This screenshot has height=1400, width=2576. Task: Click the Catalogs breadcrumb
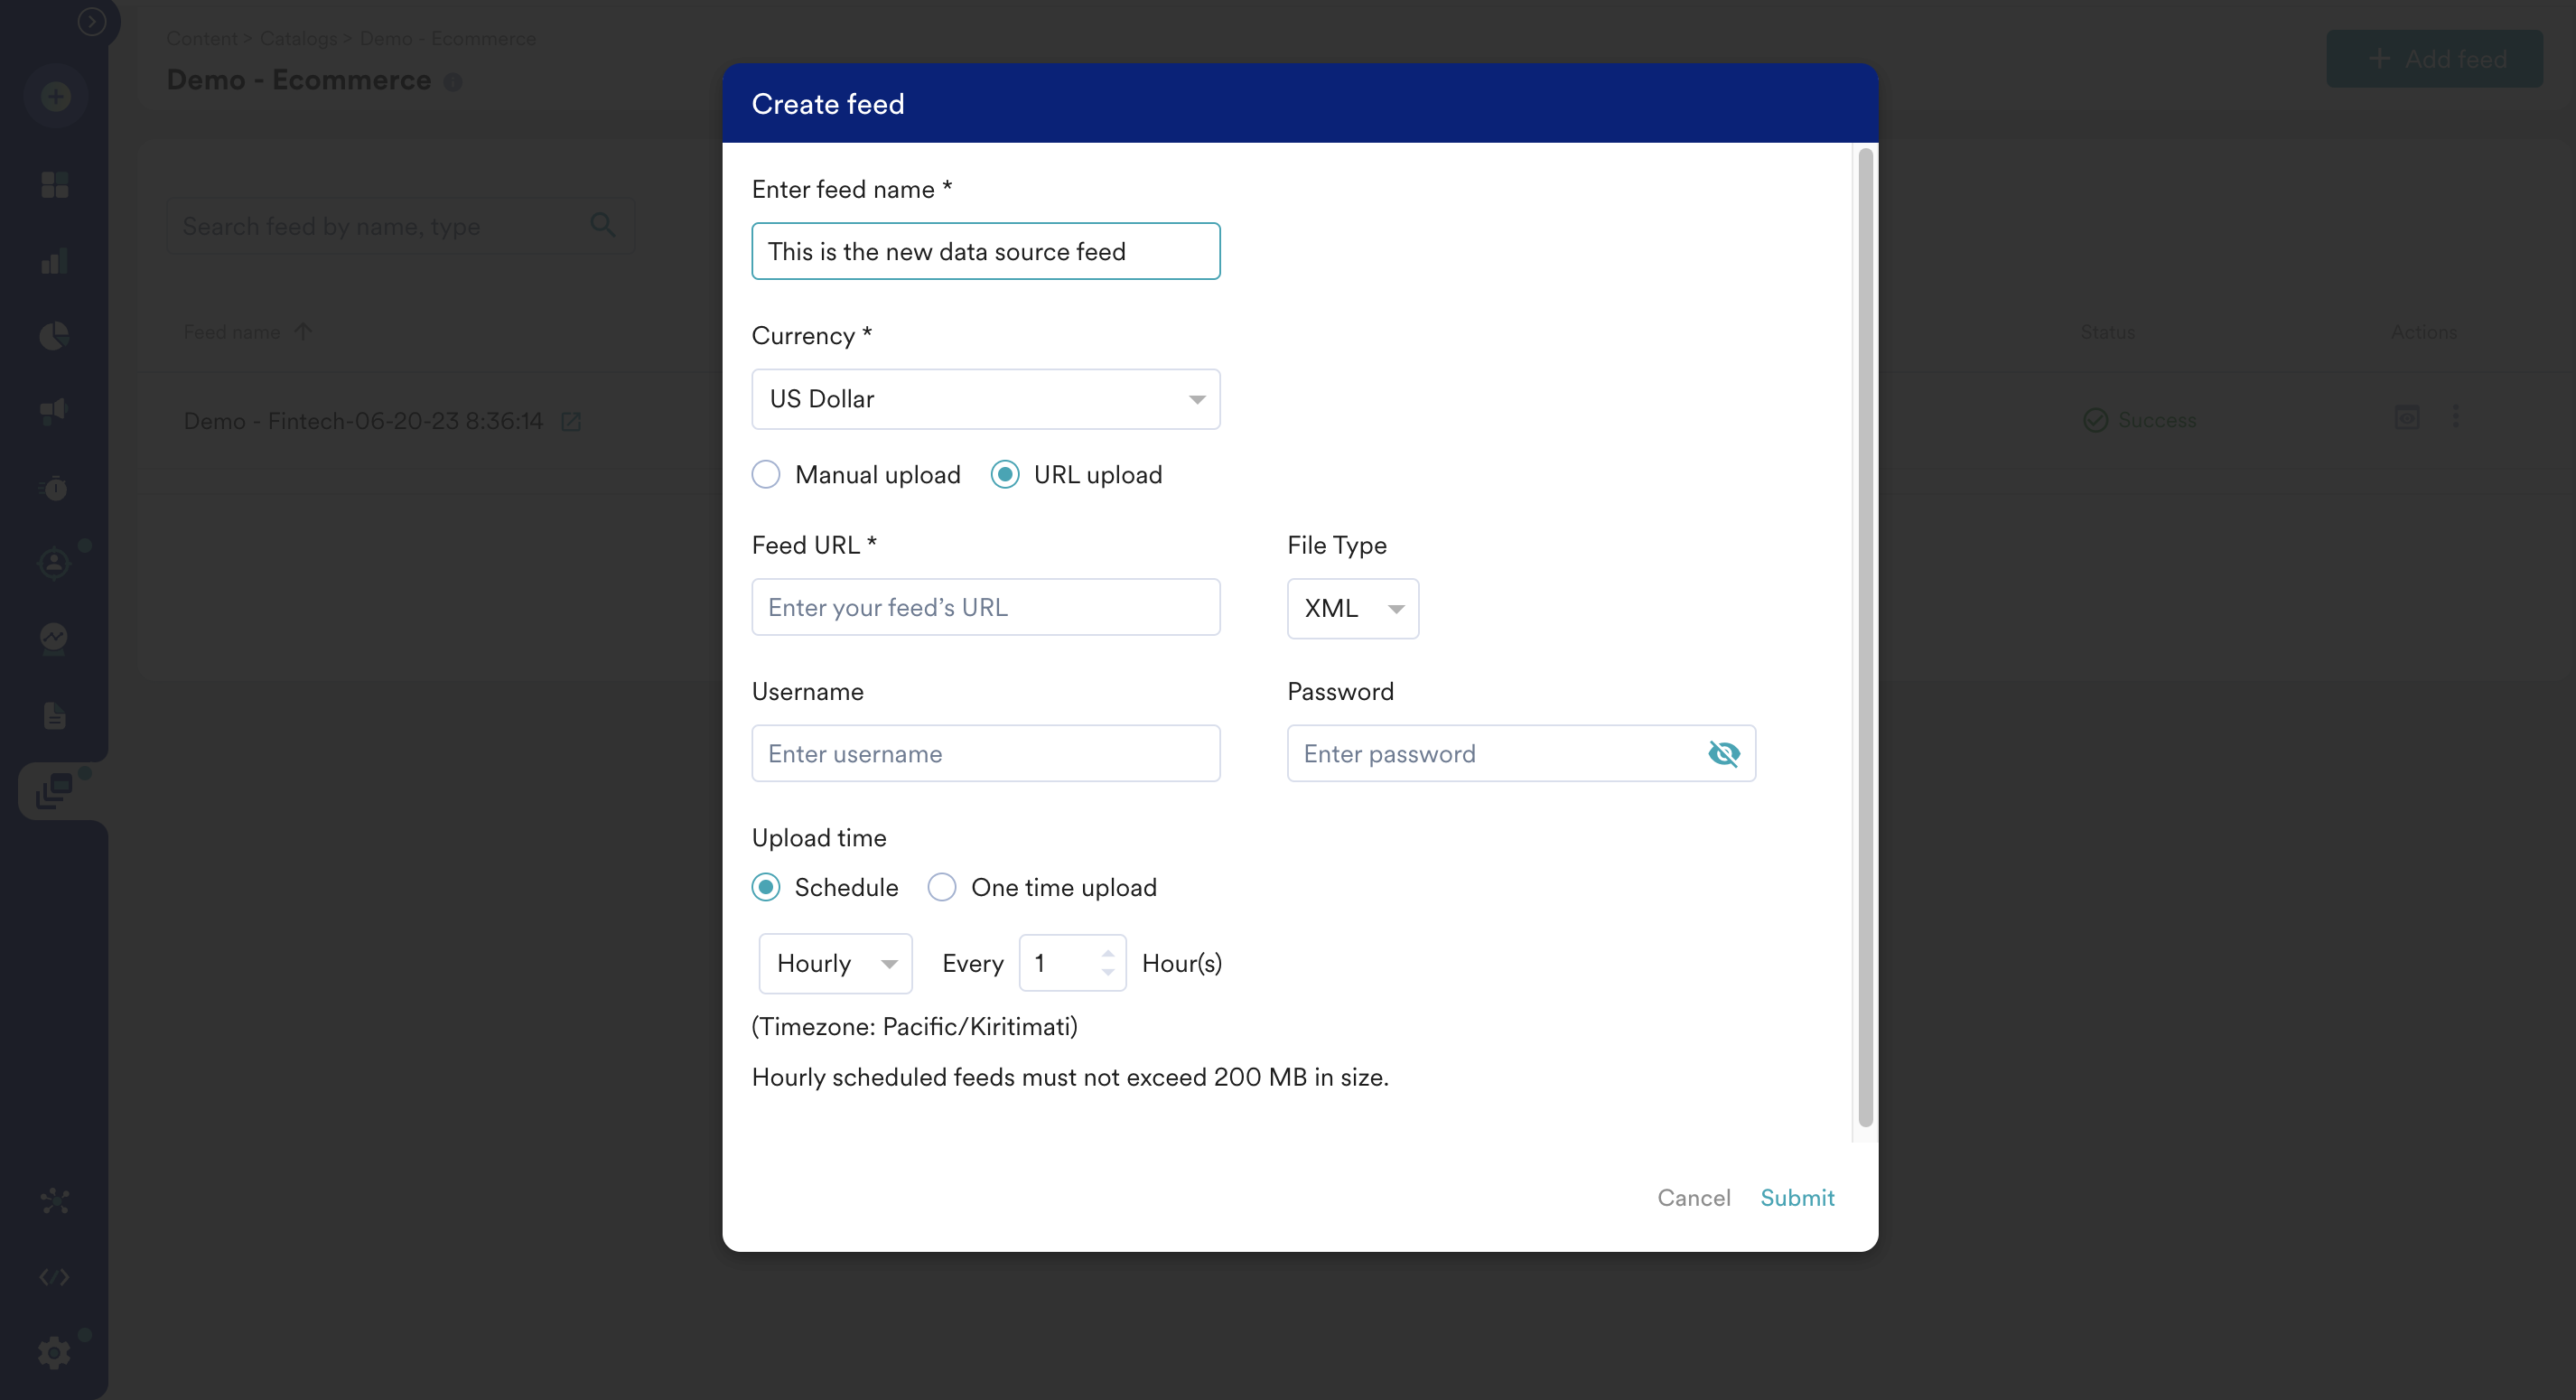(298, 38)
